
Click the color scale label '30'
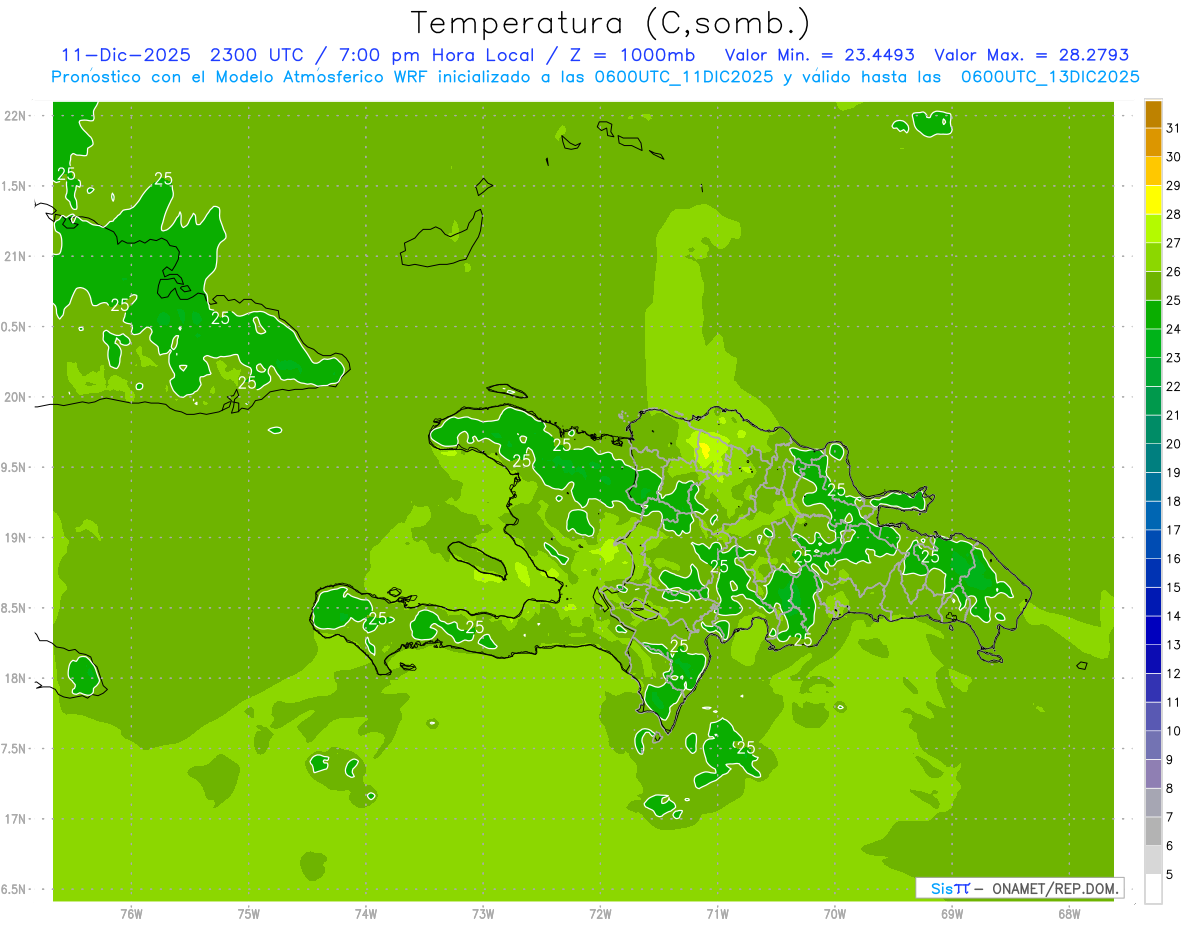coord(1173,157)
